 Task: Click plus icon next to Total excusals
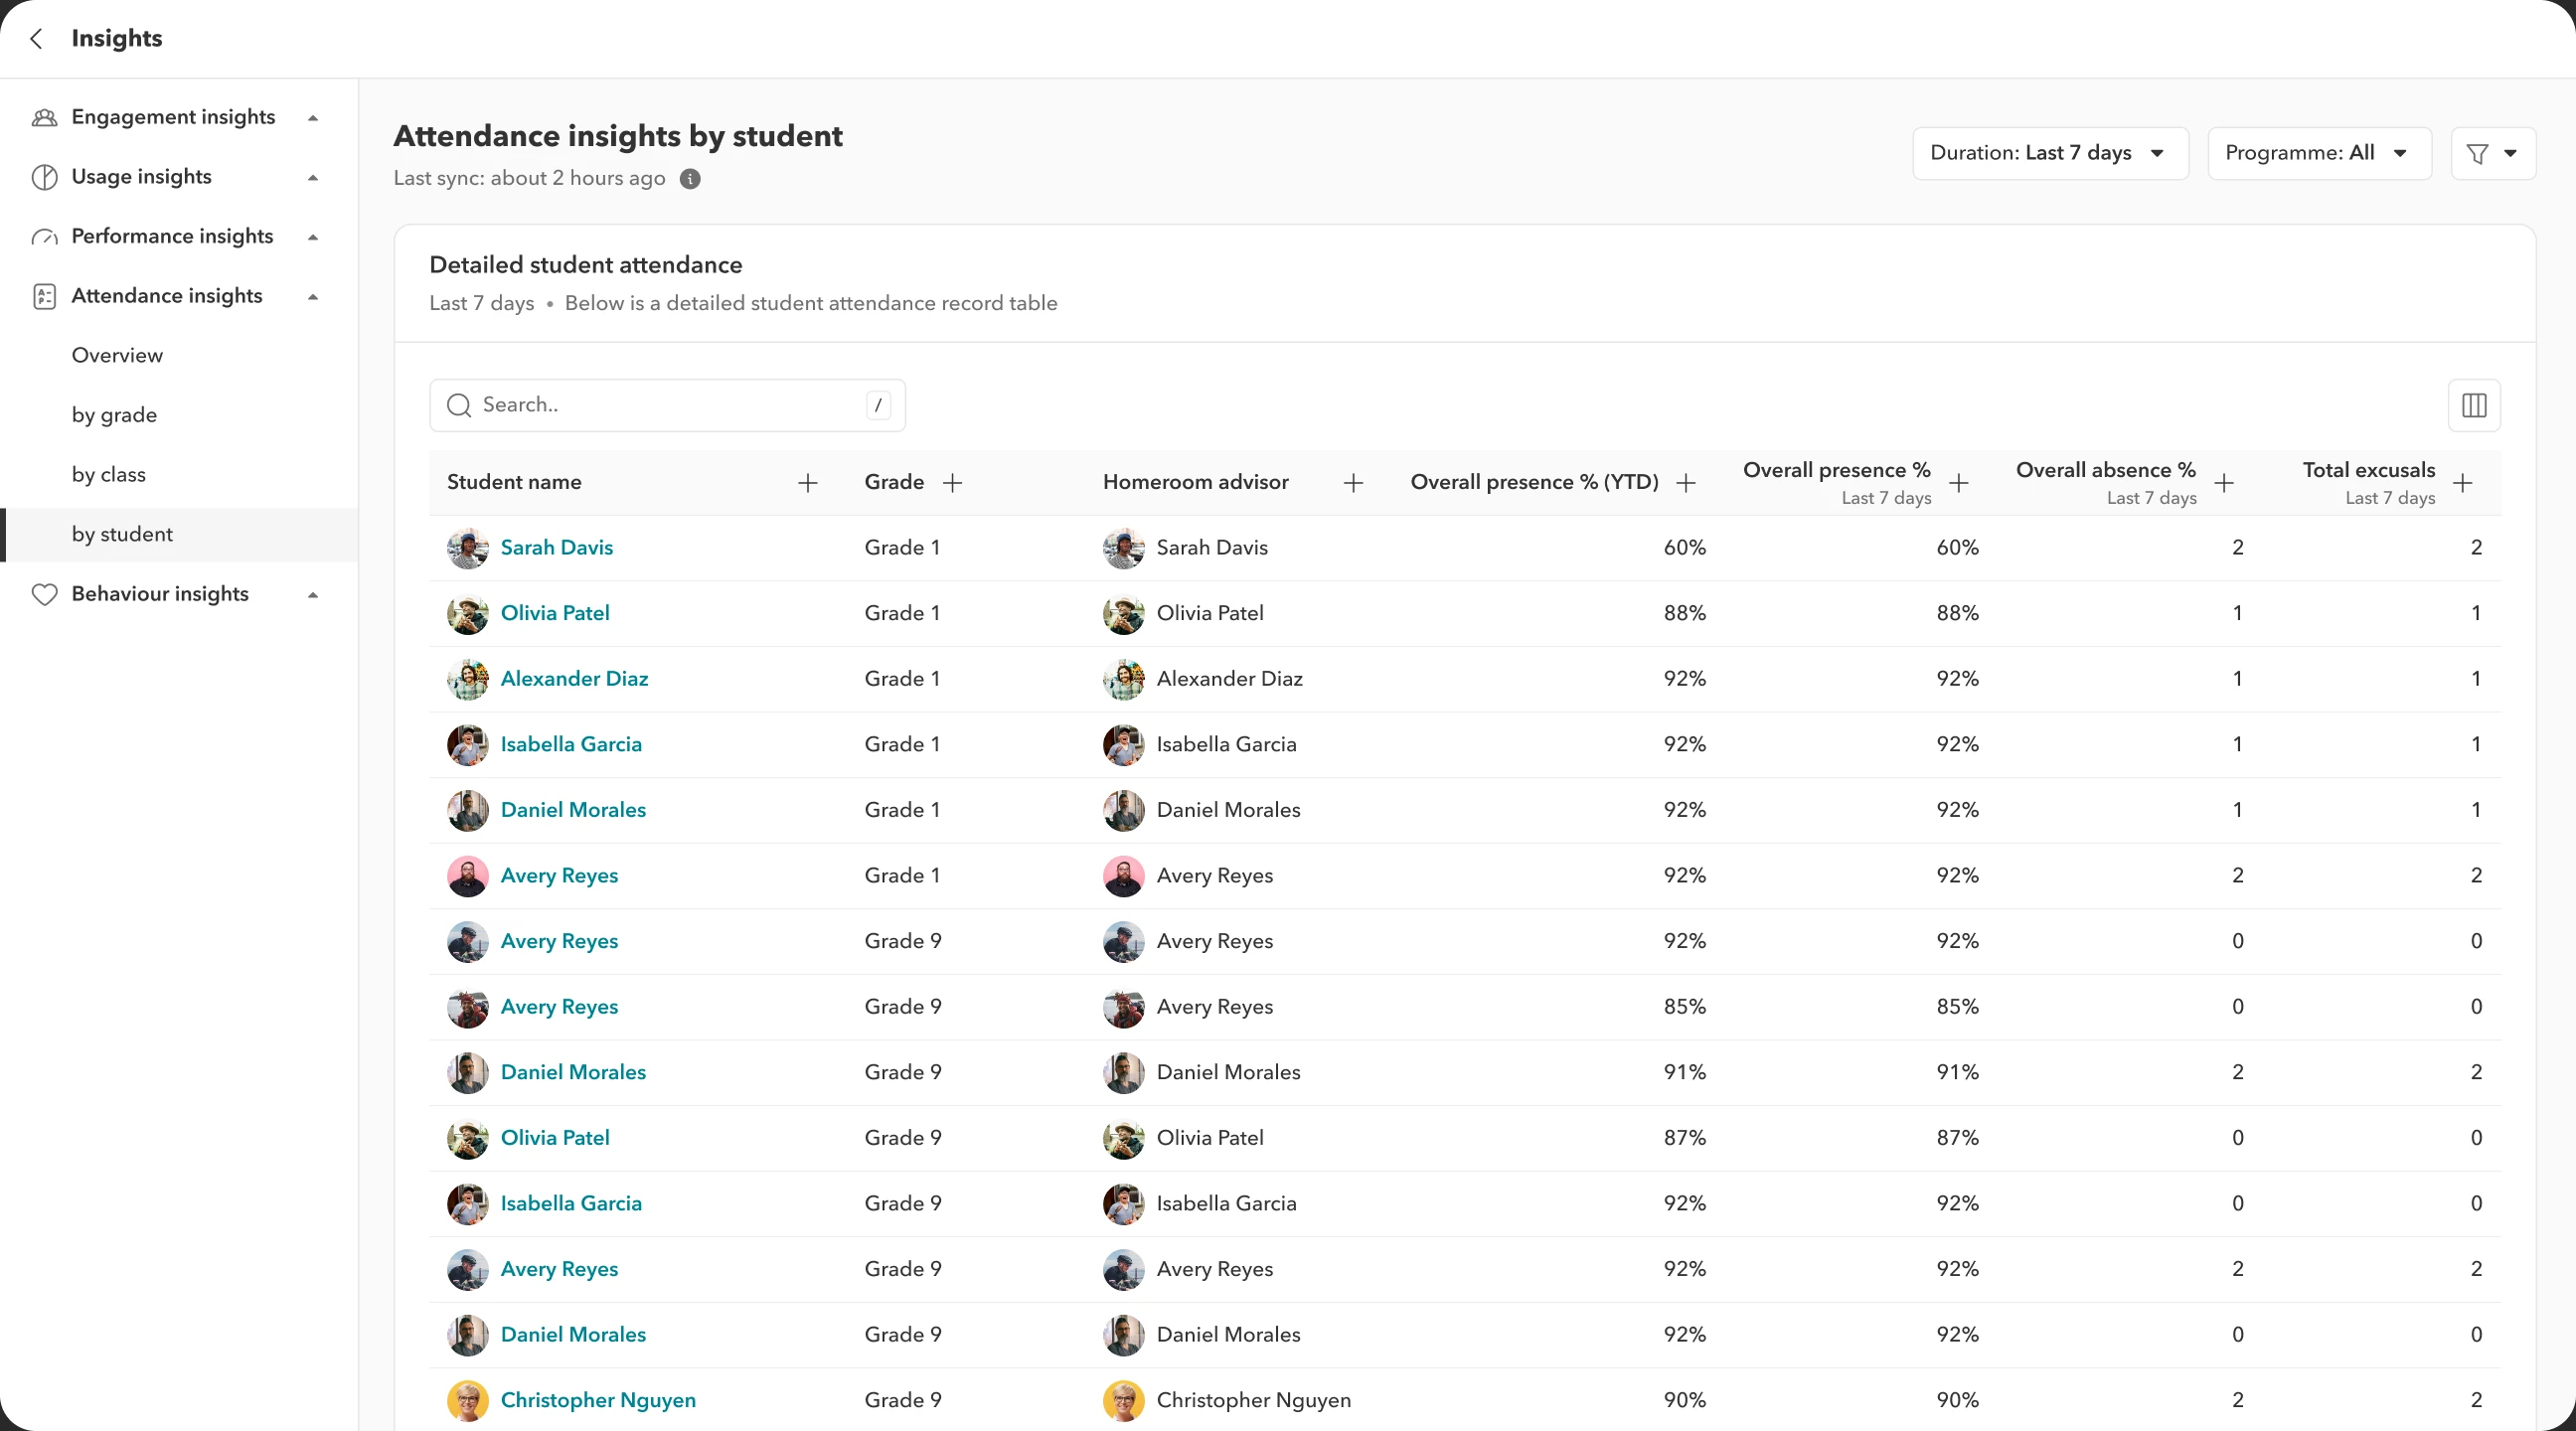coord(2463,483)
